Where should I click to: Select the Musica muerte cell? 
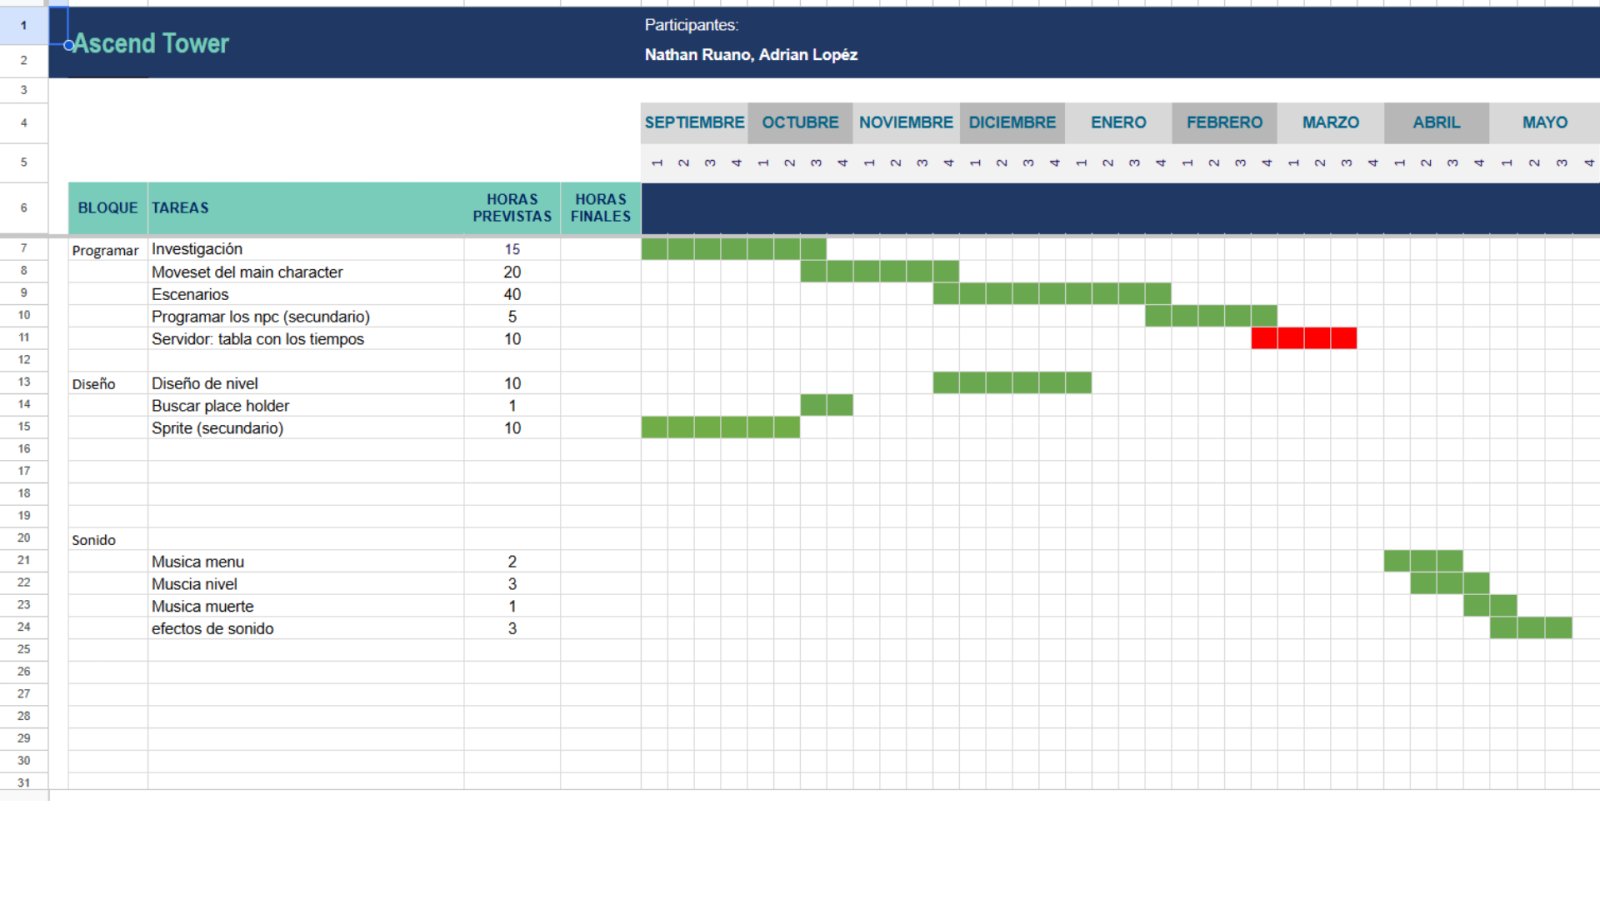pos(306,606)
